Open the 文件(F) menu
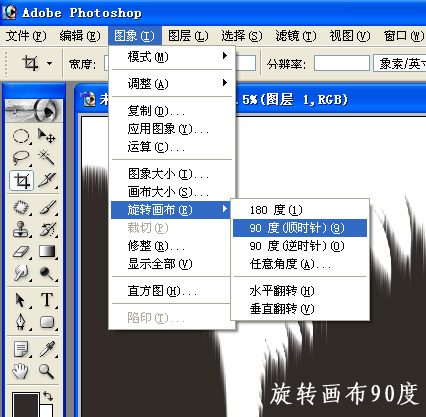This screenshot has width=426, height=417. pyautogui.click(x=26, y=36)
